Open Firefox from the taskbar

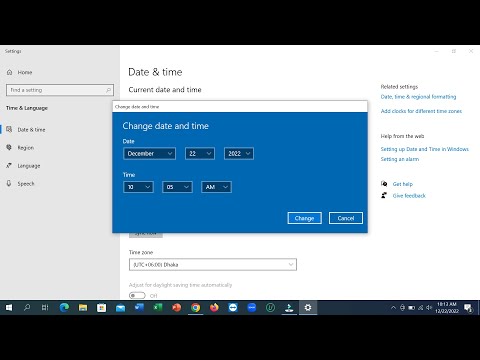tap(214, 308)
